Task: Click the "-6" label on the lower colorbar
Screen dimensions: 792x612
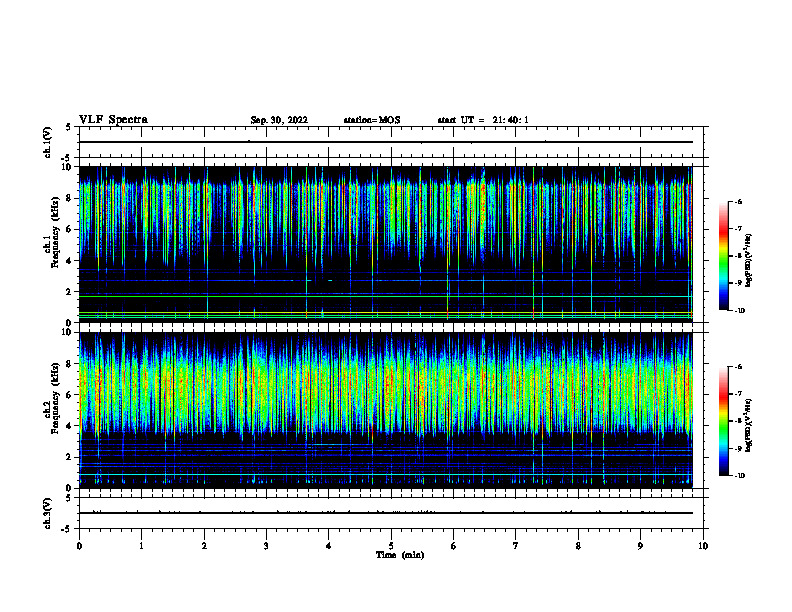Action: click(738, 367)
